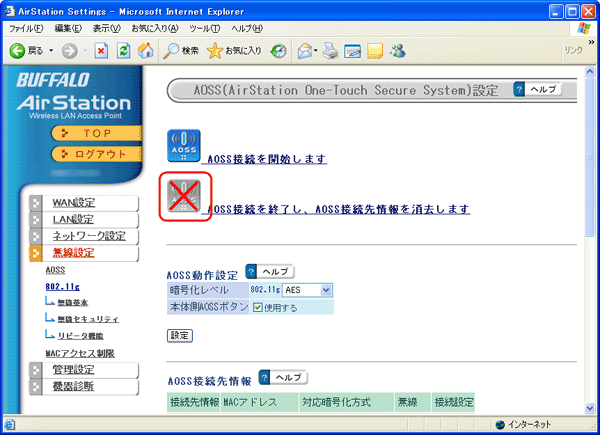Click the grey AOSS disconnect icon
This screenshot has height=435, width=600.
point(184,196)
